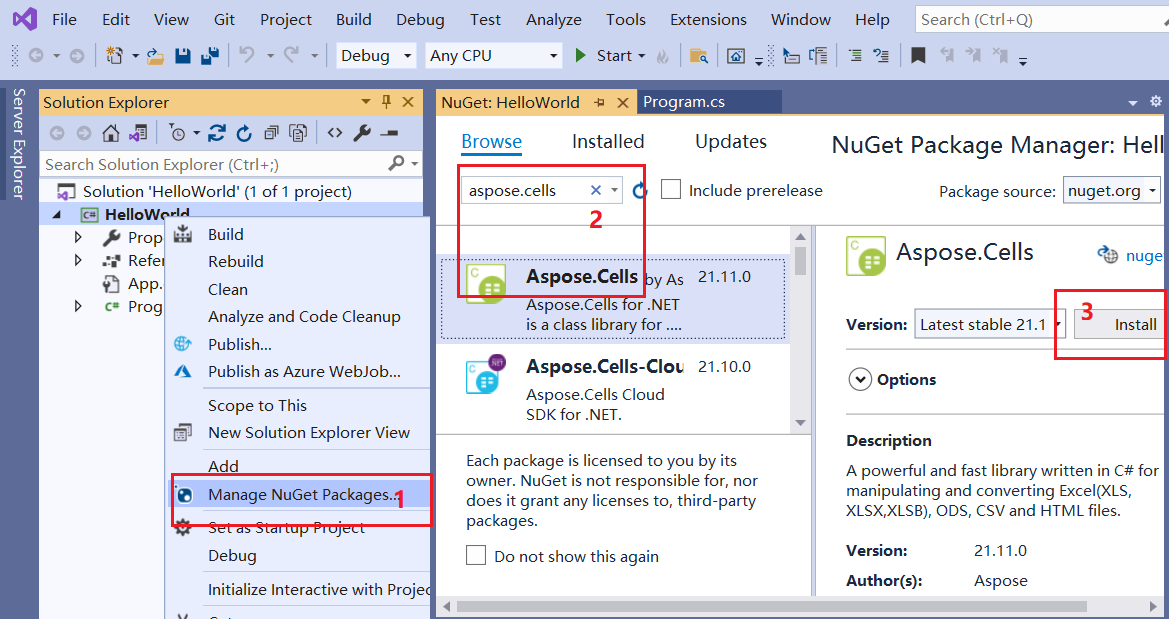Refresh the NuGet search results
Viewport: 1169px width, 619px height.
[639, 190]
